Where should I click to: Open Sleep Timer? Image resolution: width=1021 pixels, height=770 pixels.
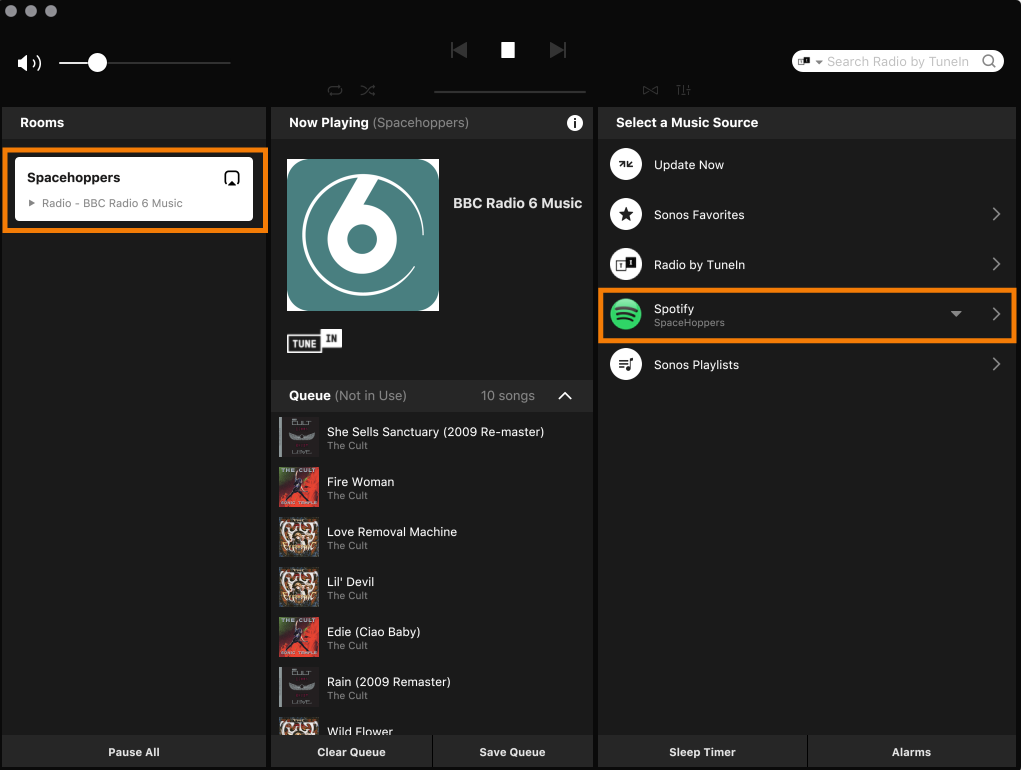pos(703,752)
